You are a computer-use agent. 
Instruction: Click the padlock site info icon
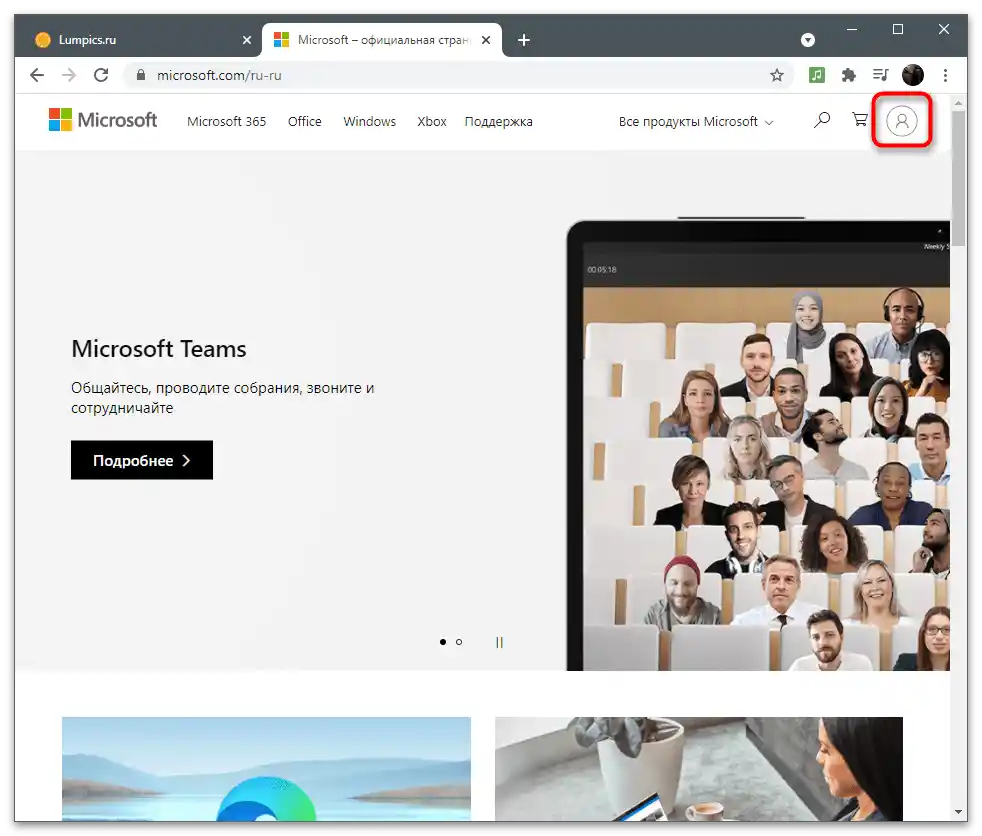click(x=141, y=75)
